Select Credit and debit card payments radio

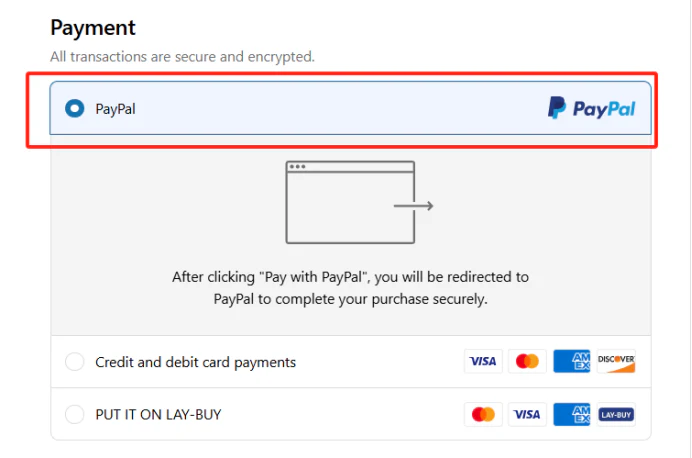click(x=74, y=362)
